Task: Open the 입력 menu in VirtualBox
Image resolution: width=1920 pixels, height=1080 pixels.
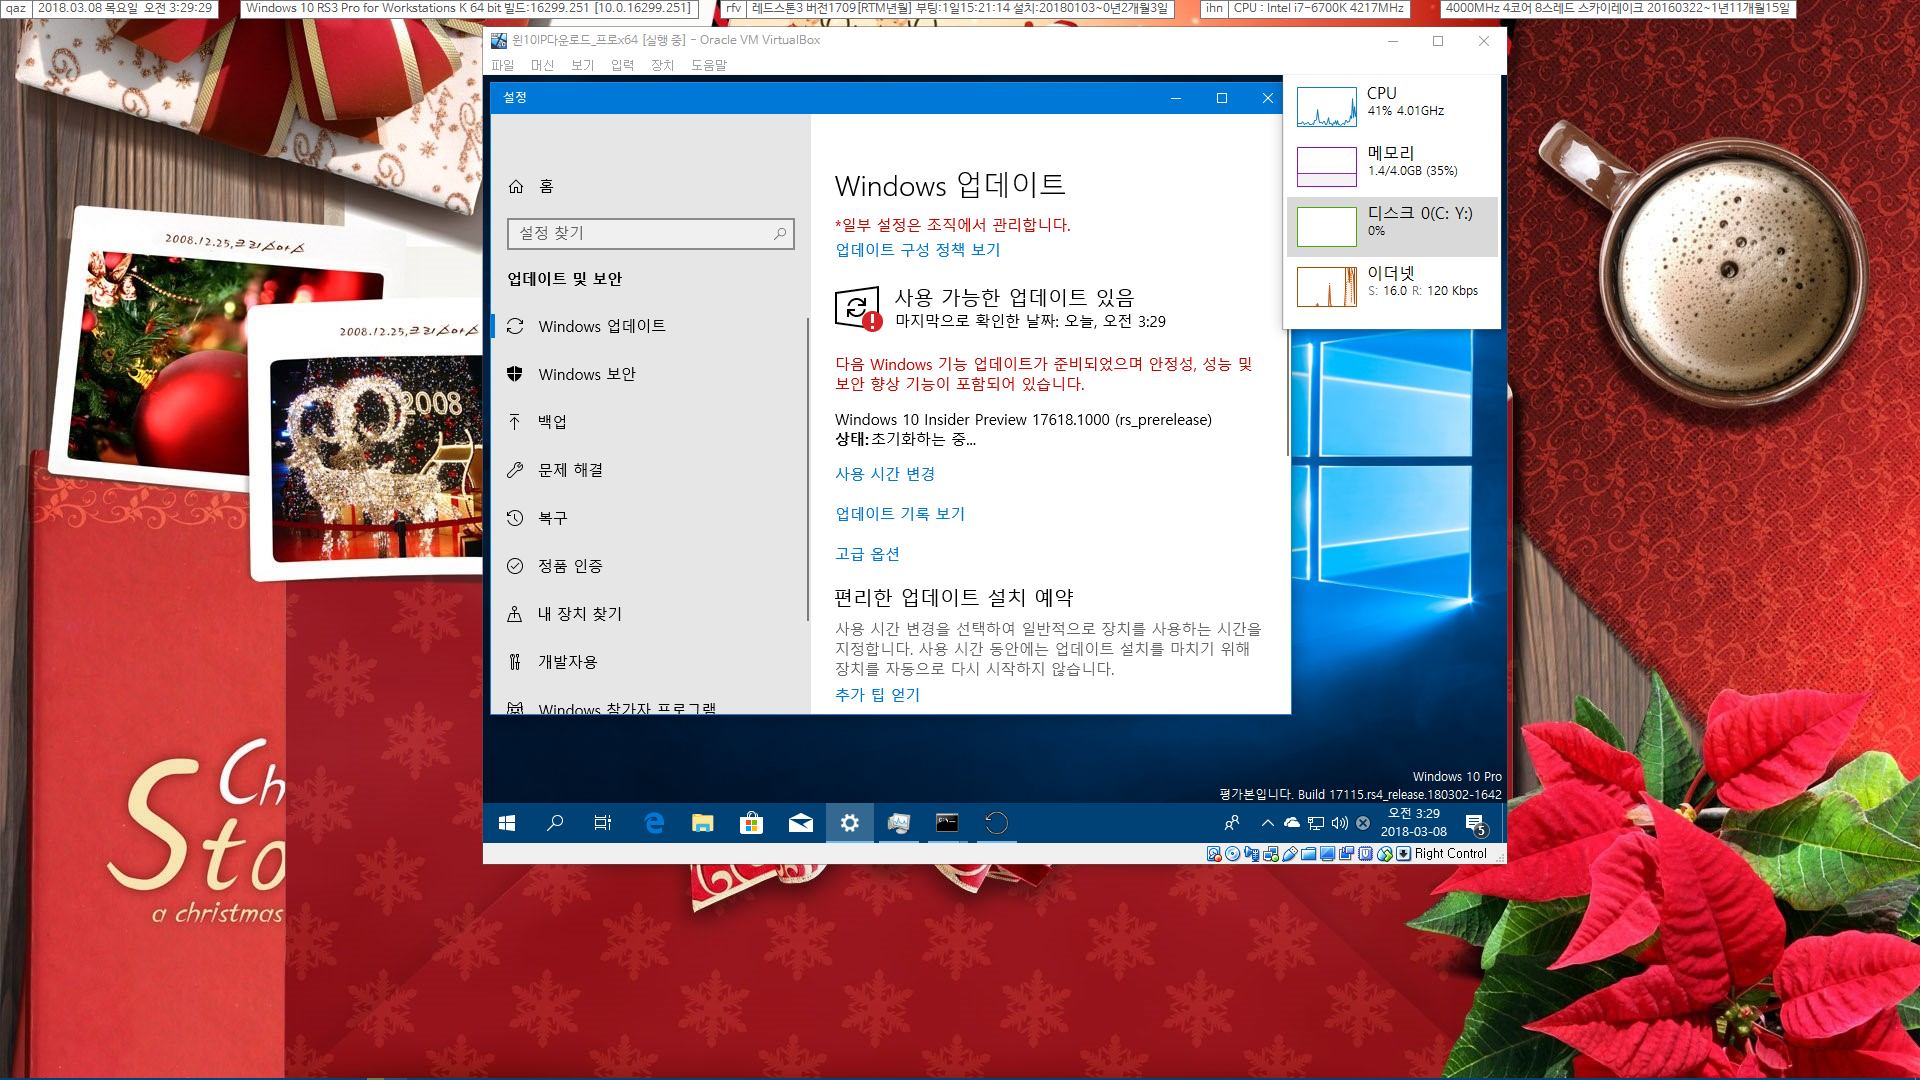Action: [622, 65]
